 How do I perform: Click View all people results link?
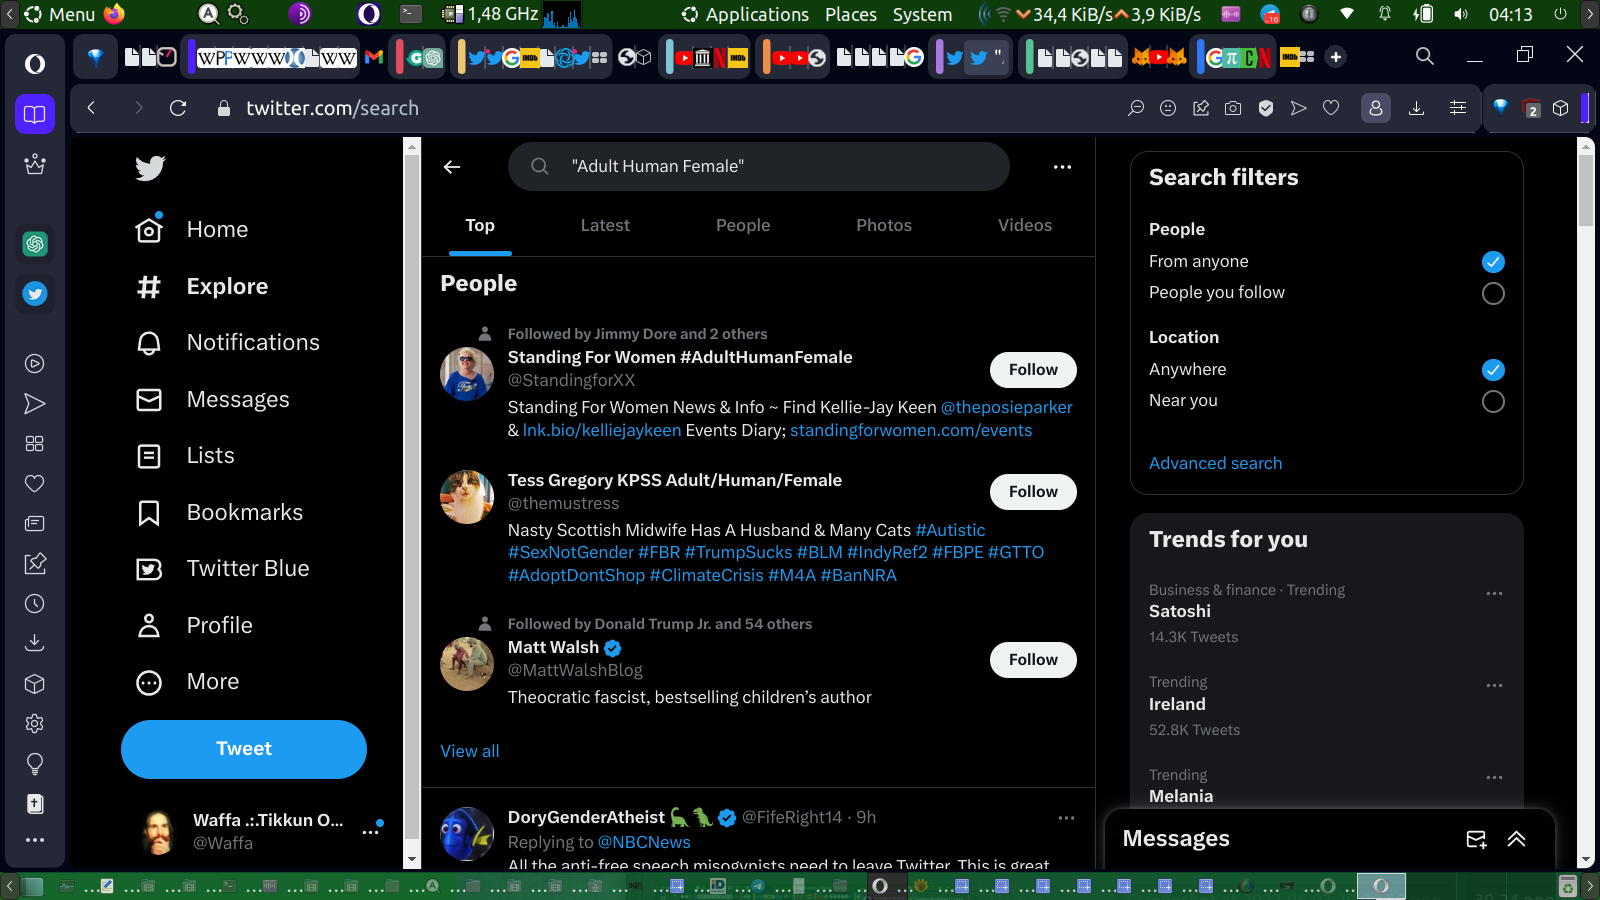(470, 751)
